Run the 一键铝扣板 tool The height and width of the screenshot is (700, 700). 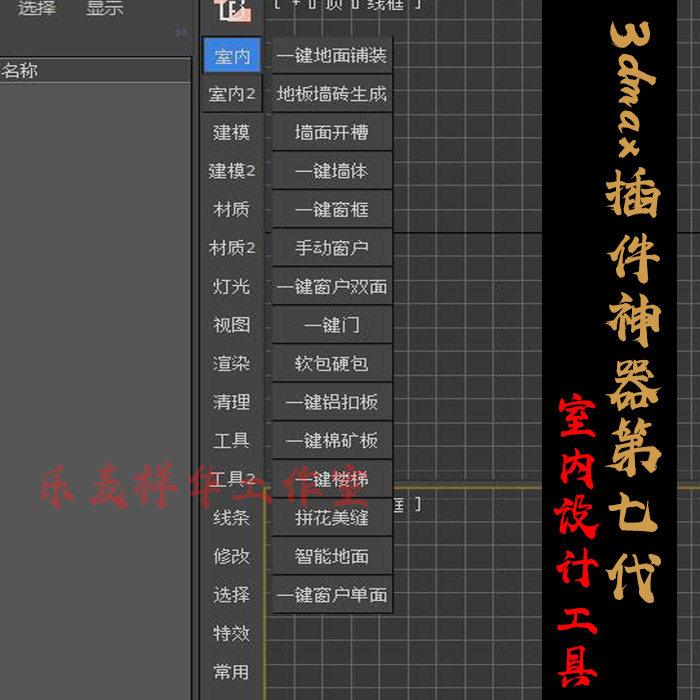click(x=332, y=402)
